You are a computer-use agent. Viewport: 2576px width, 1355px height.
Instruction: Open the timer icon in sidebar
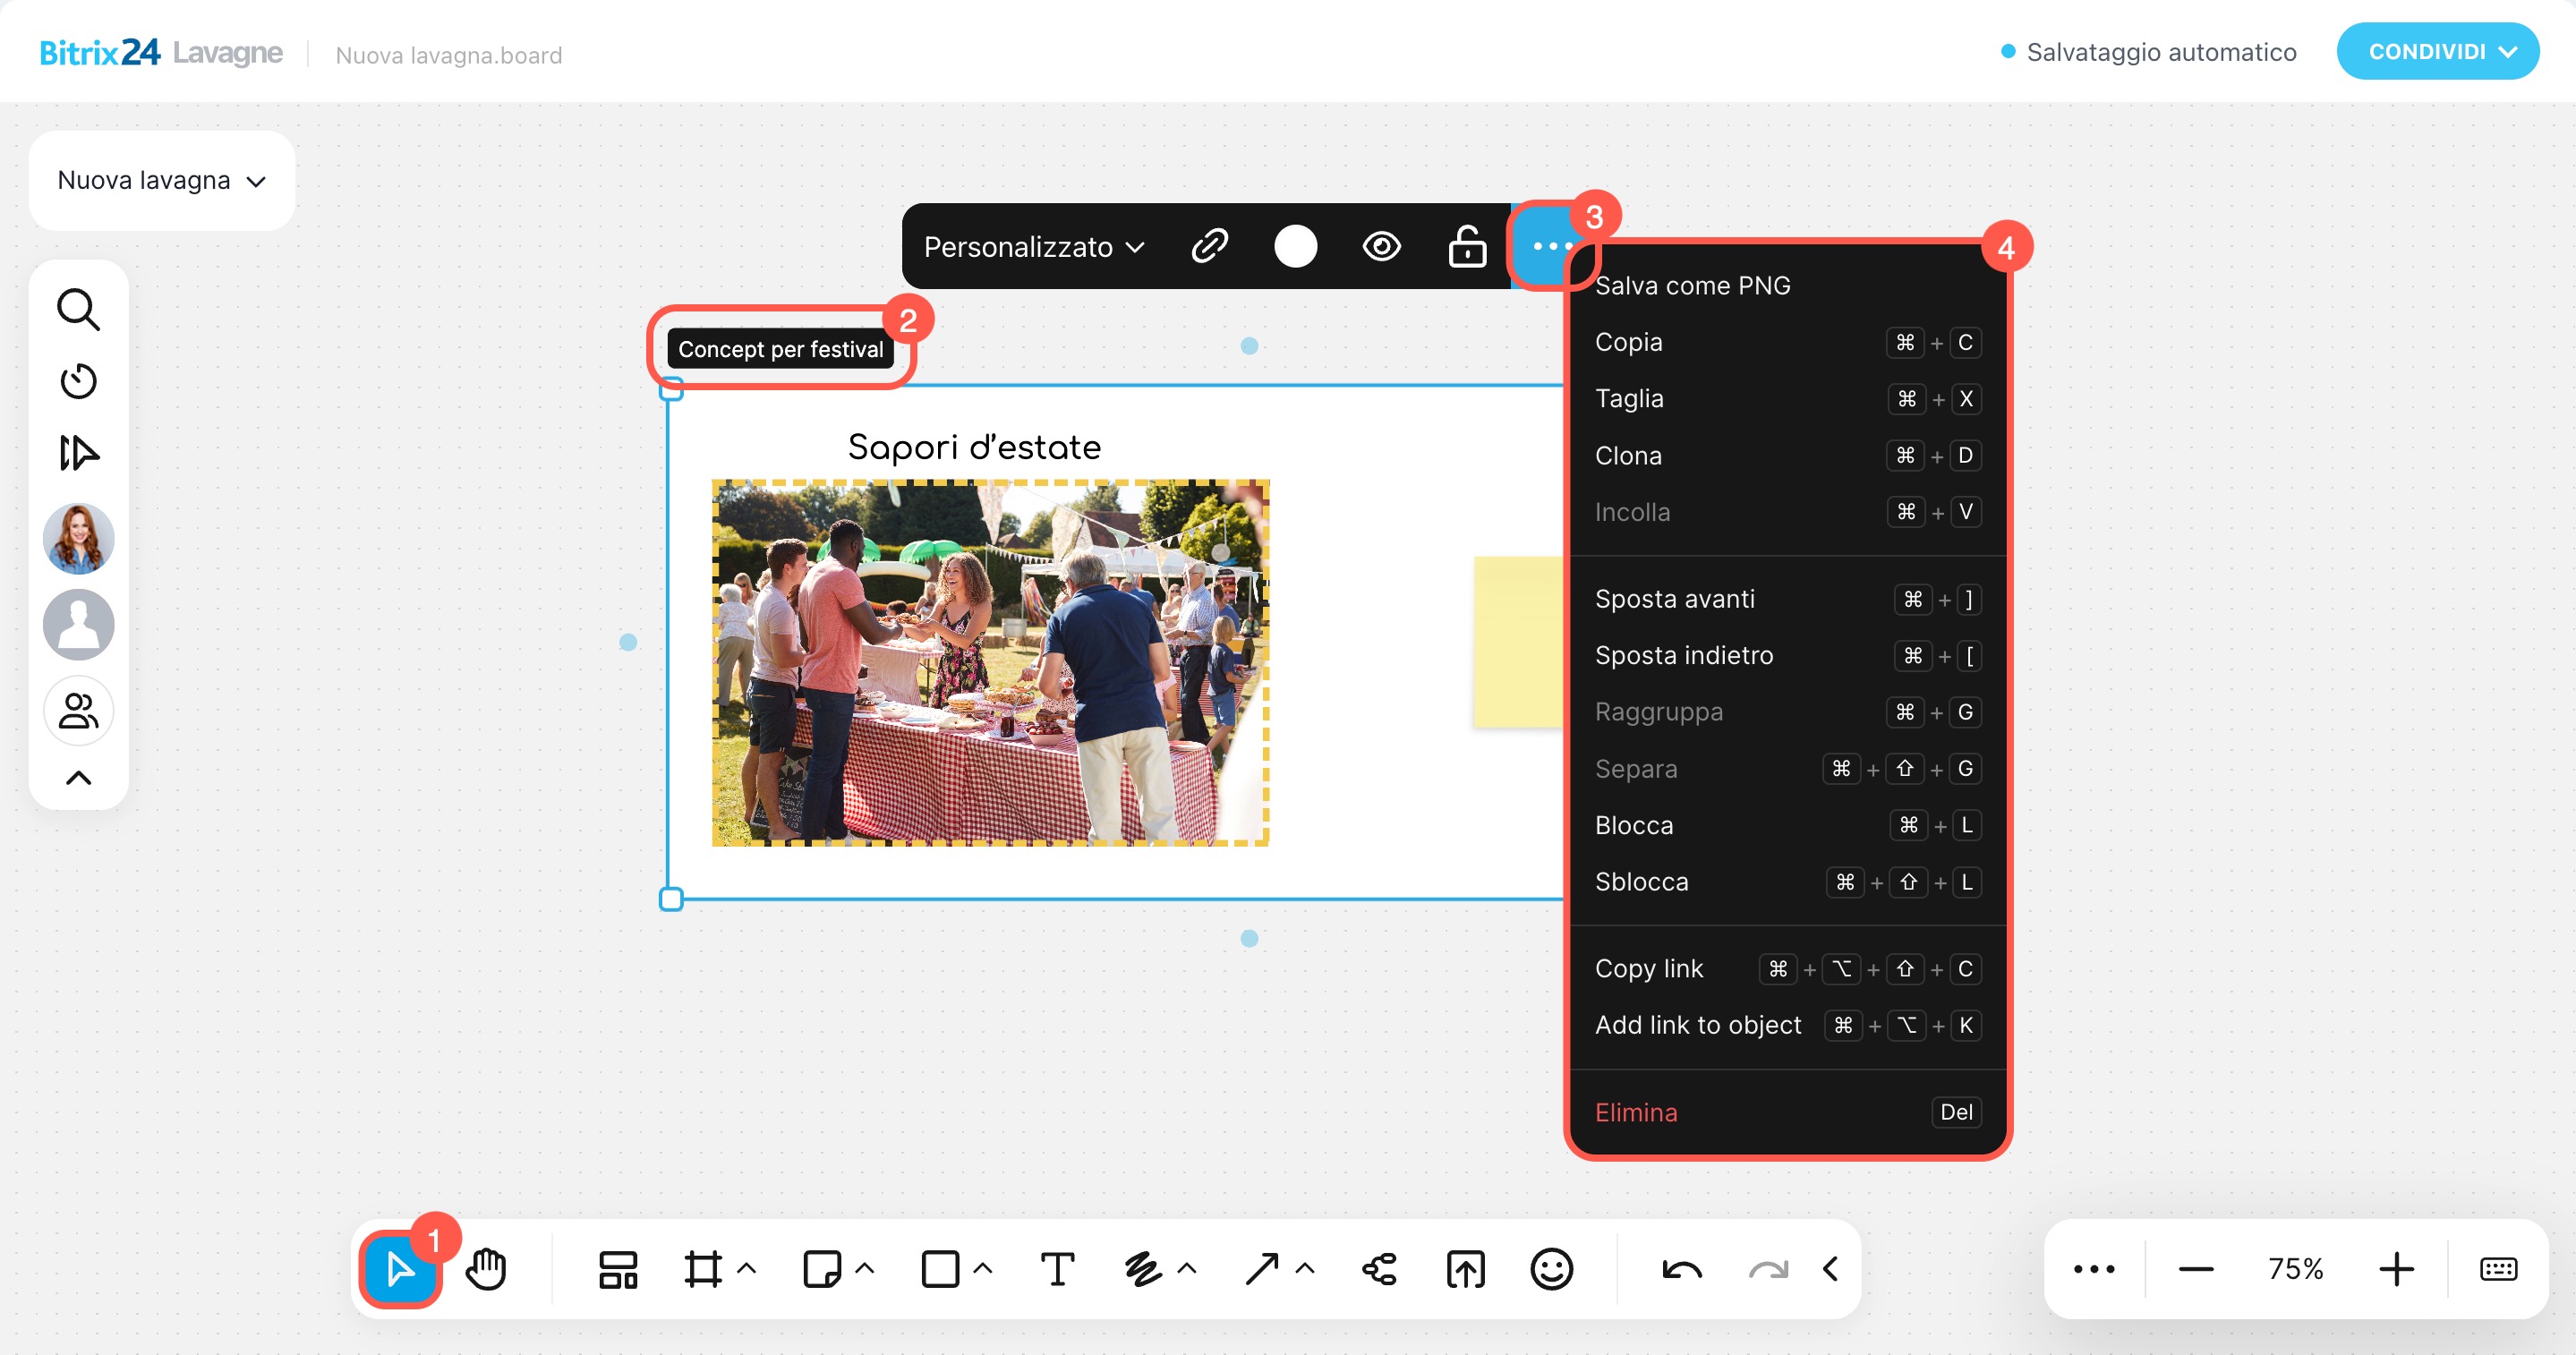tap(78, 381)
